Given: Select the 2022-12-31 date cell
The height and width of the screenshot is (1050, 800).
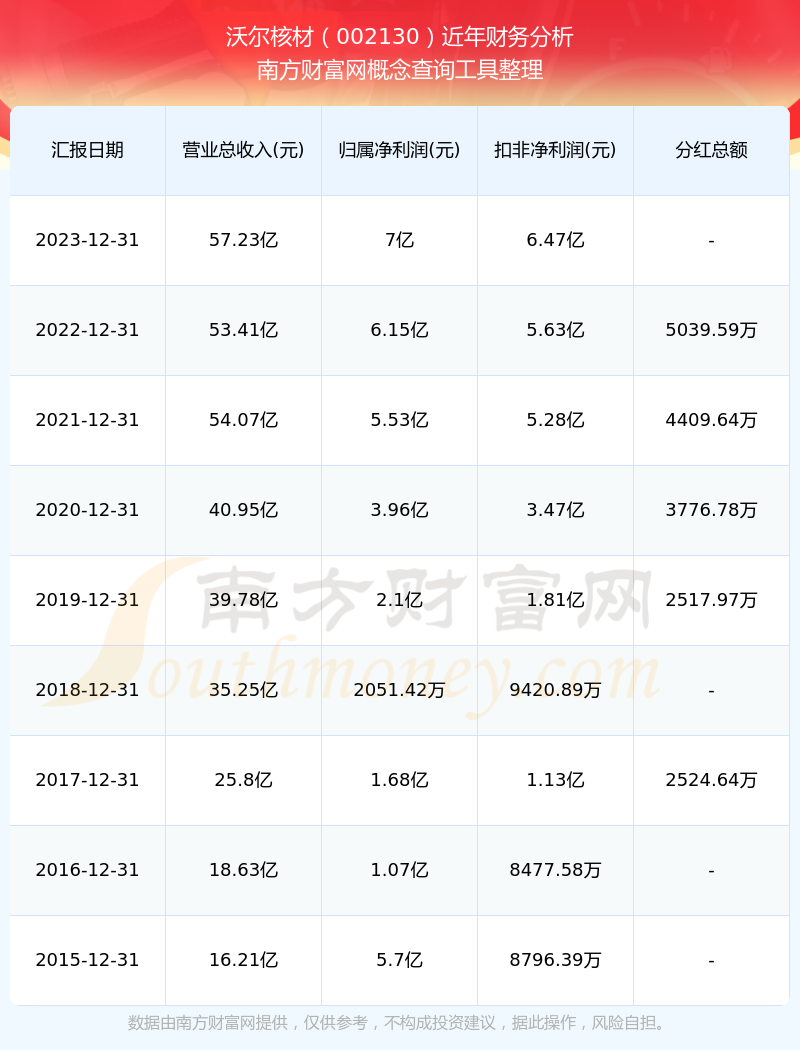Looking at the screenshot, I should click(88, 330).
